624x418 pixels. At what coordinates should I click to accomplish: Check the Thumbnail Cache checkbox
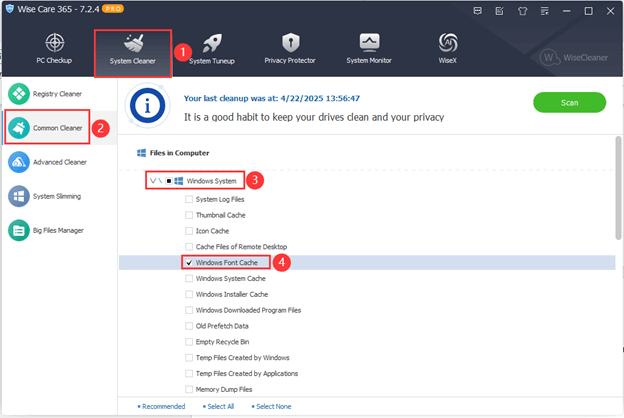[x=189, y=215]
